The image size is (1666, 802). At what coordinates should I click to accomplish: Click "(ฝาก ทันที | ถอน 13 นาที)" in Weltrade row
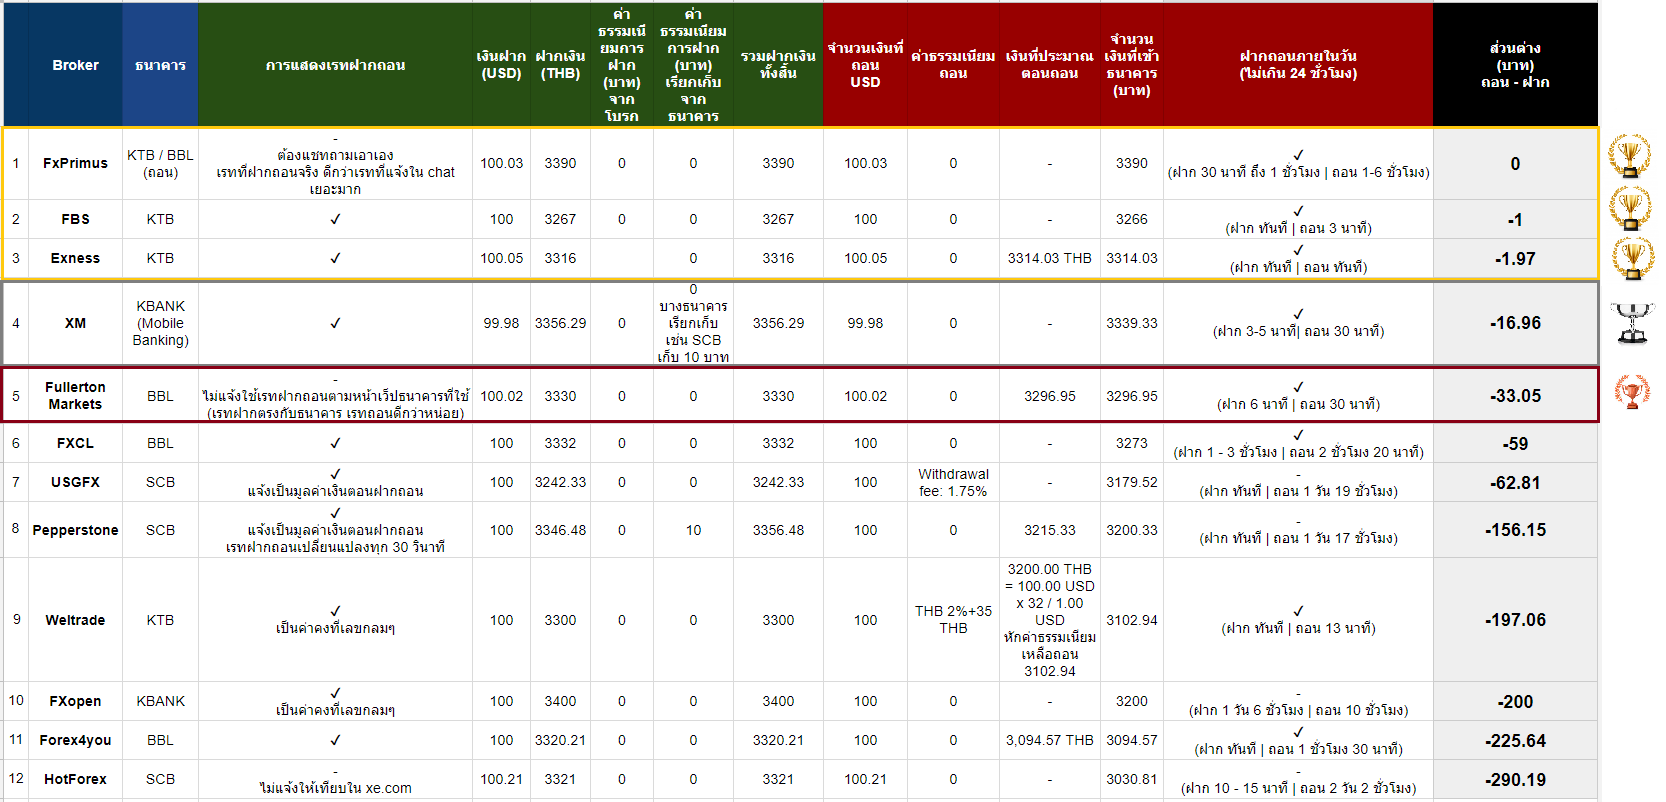coord(1298,628)
